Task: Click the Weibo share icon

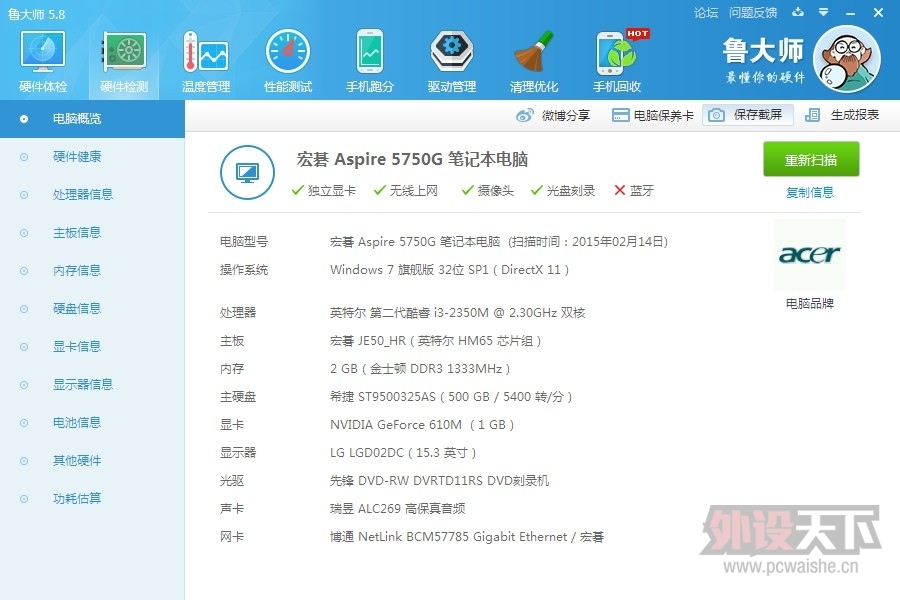Action: tap(525, 115)
